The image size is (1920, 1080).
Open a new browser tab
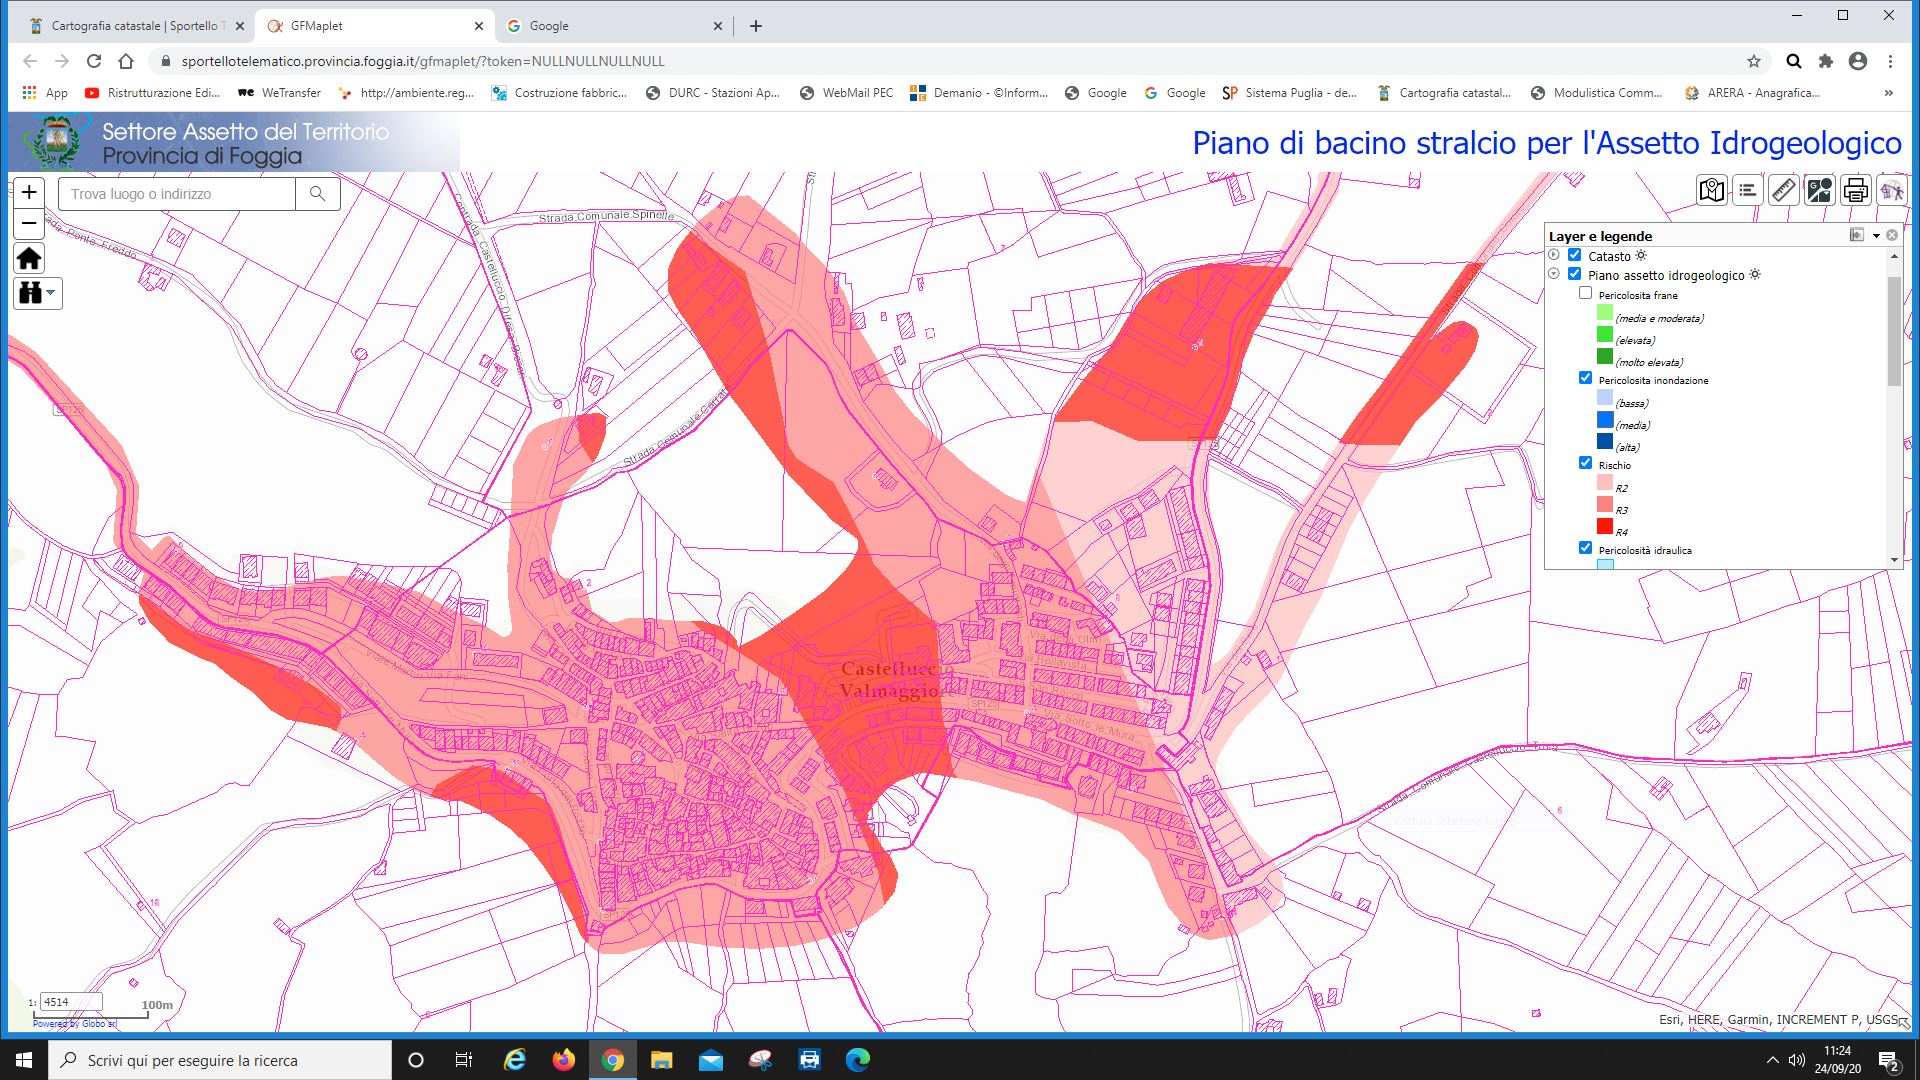click(756, 26)
